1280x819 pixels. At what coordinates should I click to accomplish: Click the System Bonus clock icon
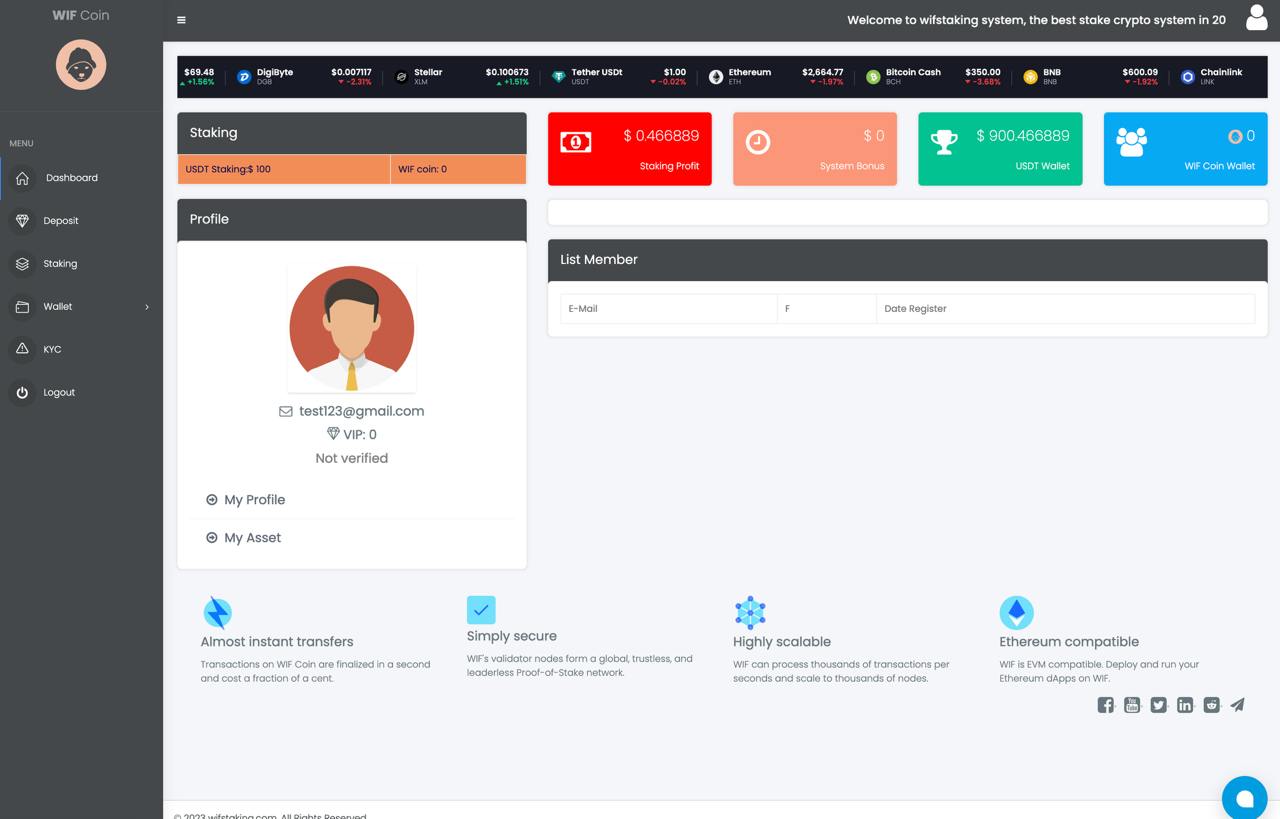point(758,142)
